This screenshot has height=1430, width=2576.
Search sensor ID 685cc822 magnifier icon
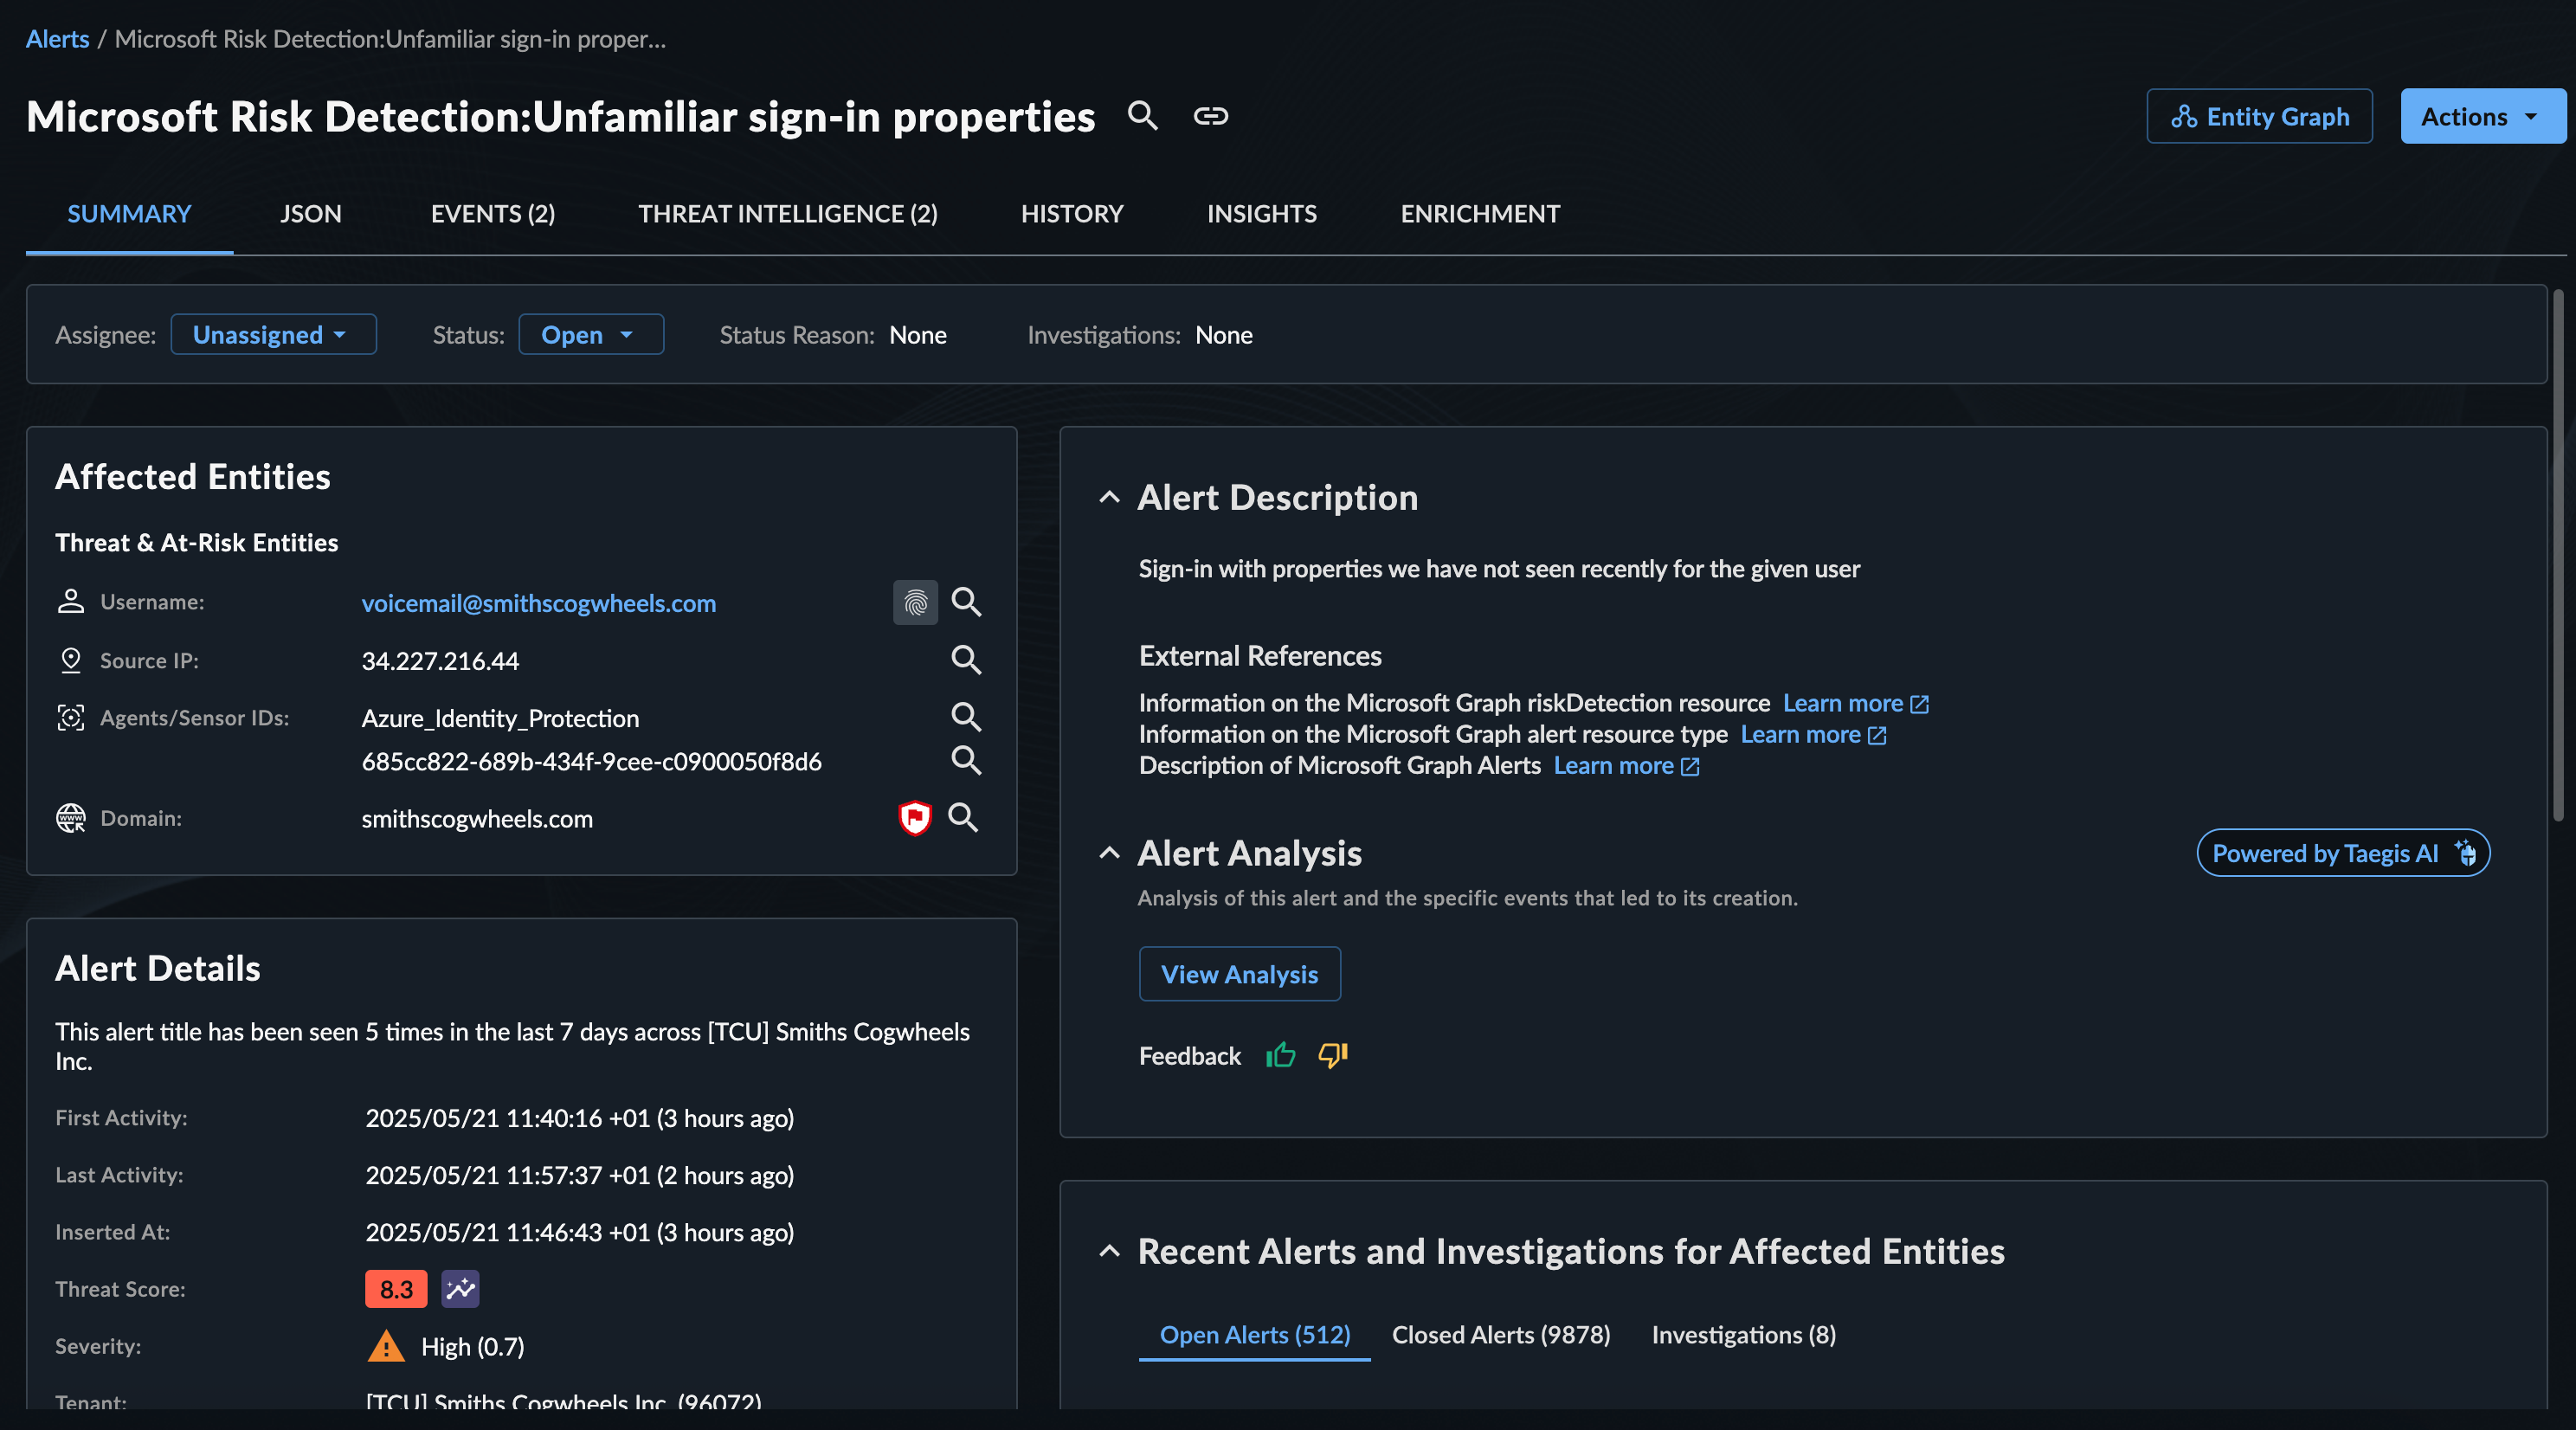coord(965,760)
